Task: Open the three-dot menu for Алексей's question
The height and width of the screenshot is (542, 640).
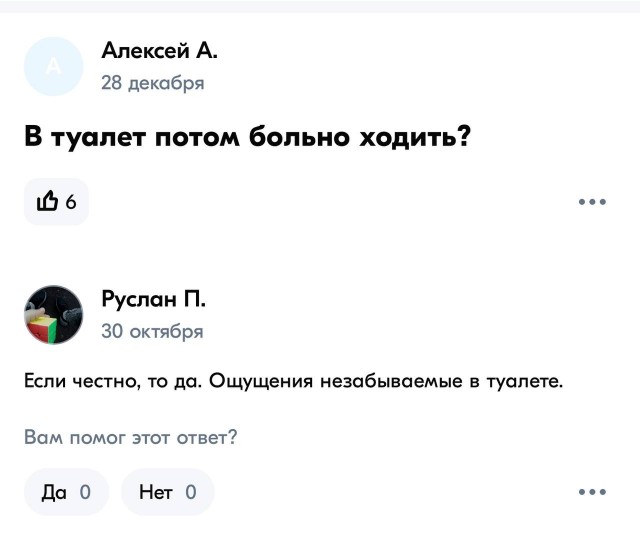Action: [x=592, y=202]
